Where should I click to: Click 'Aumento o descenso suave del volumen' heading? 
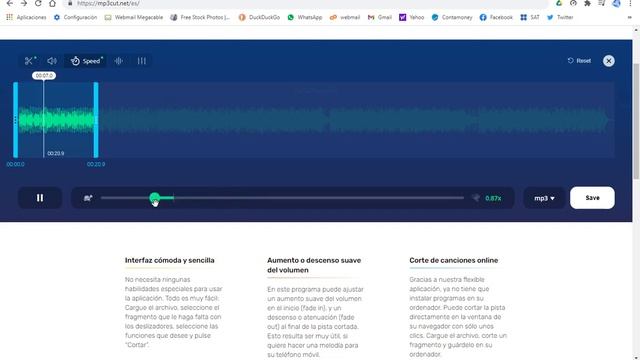(314, 265)
